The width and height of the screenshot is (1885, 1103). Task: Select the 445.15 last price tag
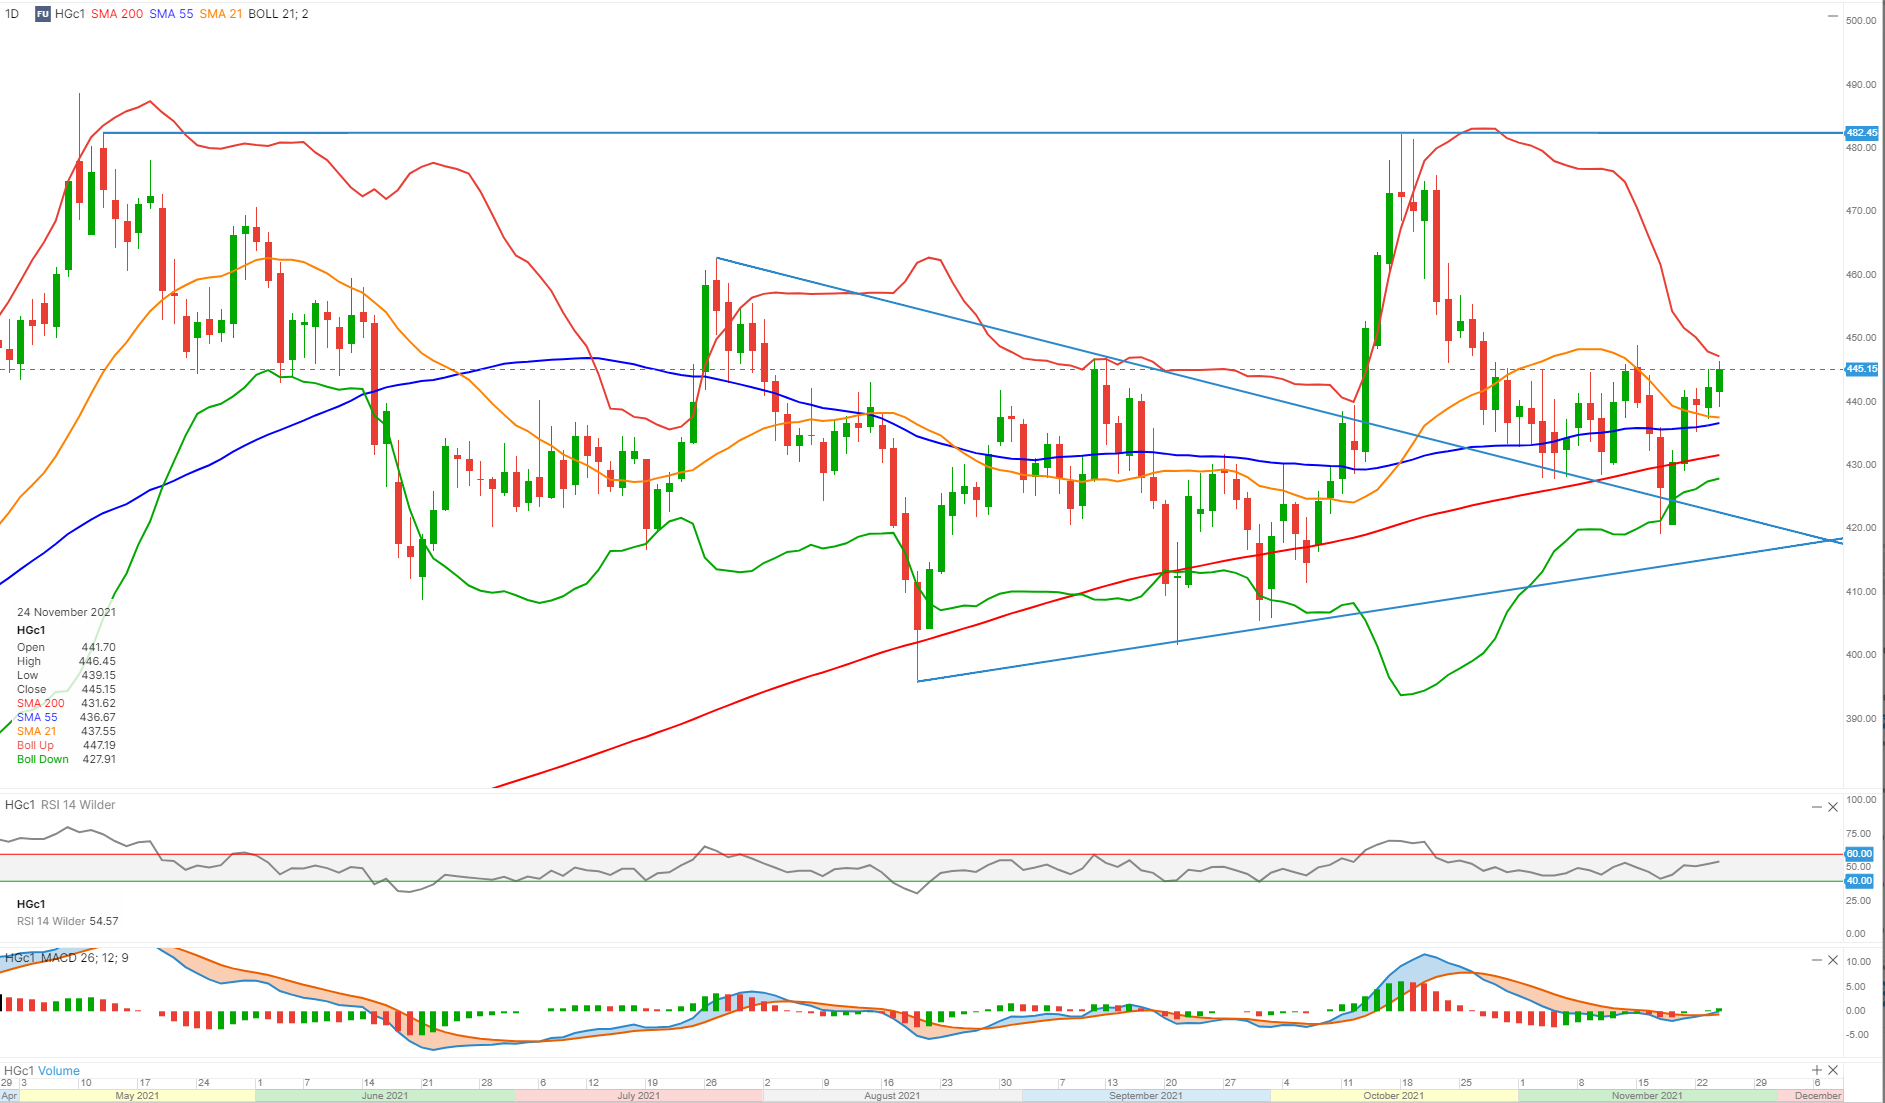1861,369
